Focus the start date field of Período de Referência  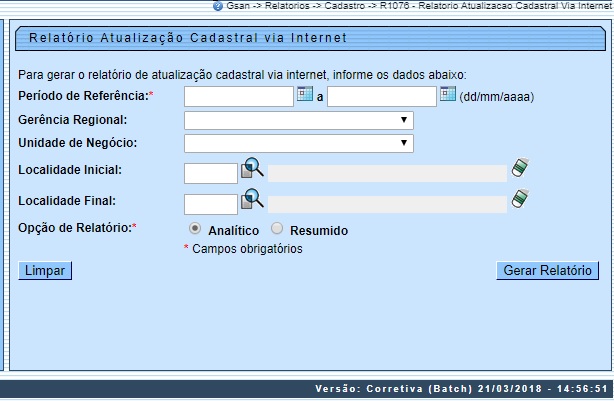[x=239, y=96]
